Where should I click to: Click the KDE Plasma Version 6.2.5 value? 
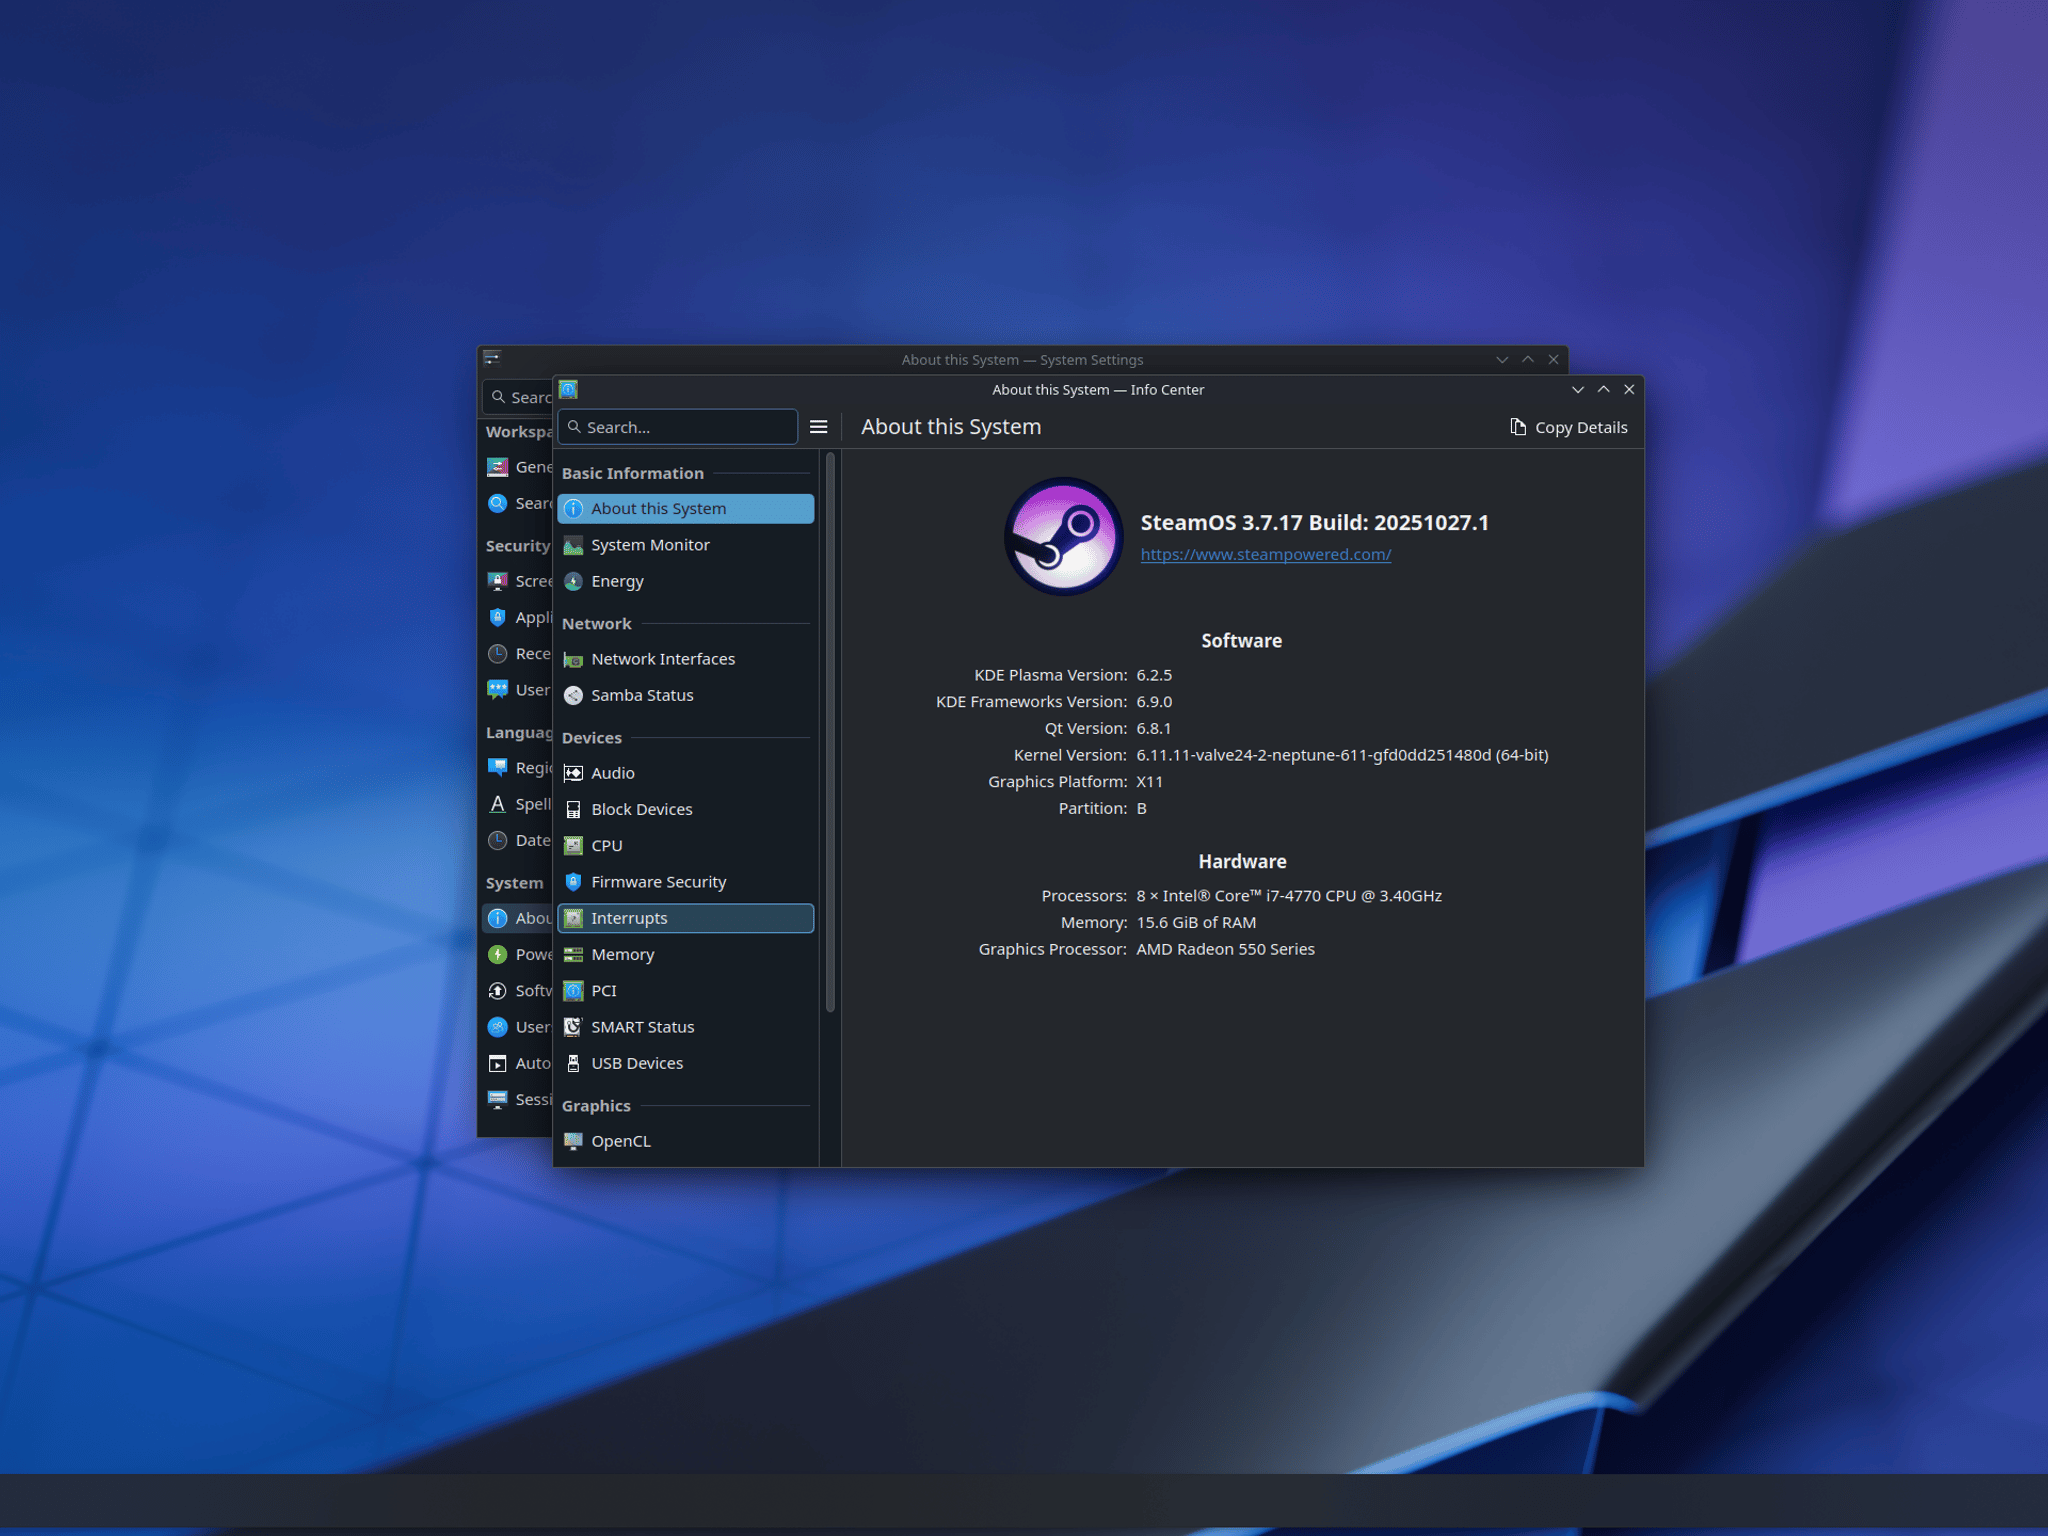coord(1154,675)
